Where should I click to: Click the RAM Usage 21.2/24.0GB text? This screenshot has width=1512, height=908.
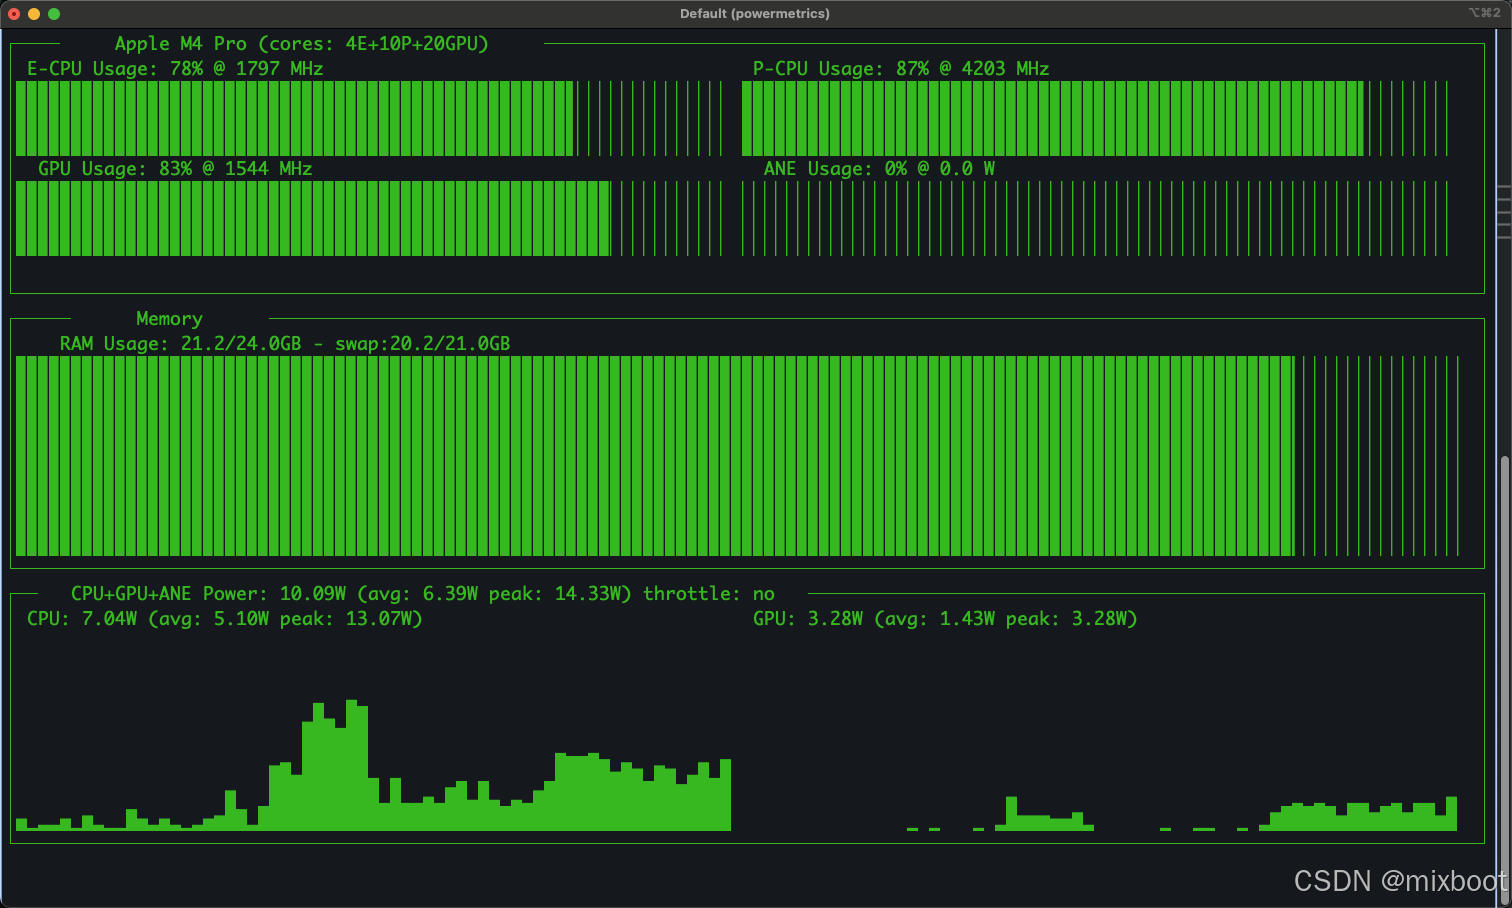(285, 344)
